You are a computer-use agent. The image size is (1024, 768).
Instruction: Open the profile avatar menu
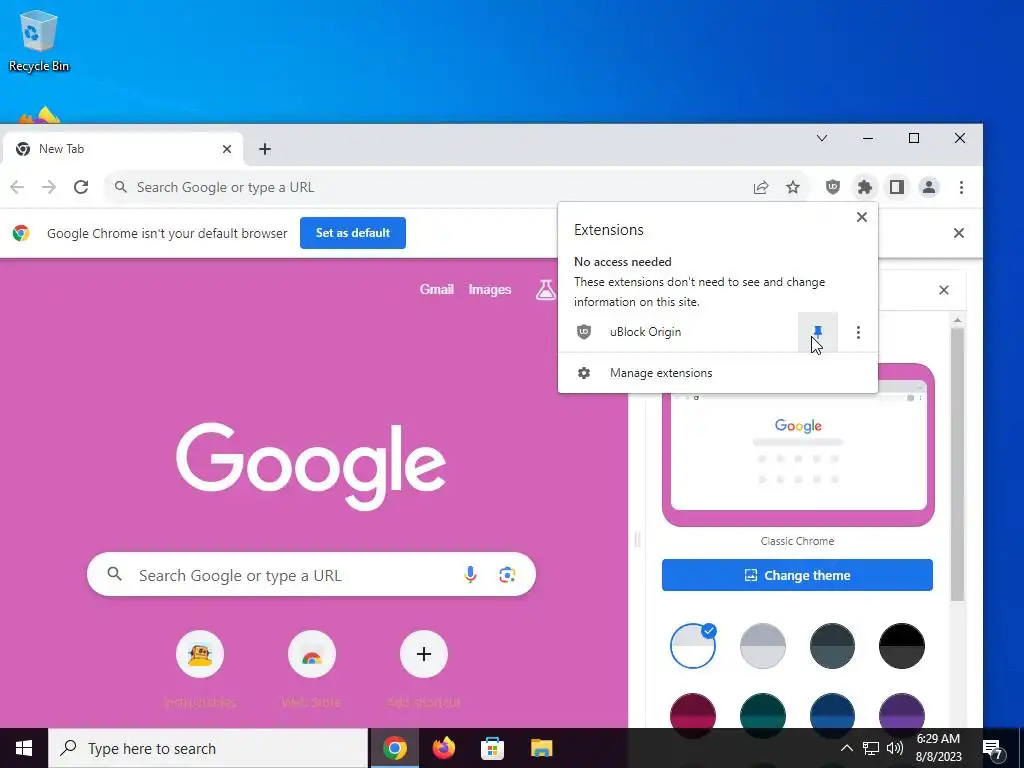point(929,187)
